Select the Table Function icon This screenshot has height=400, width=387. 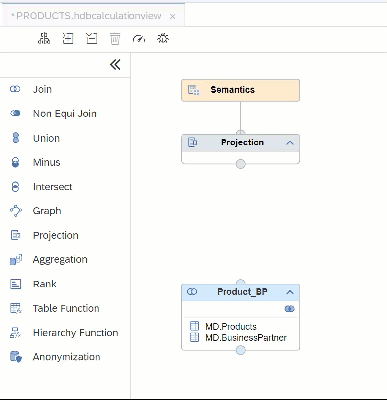click(x=16, y=308)
